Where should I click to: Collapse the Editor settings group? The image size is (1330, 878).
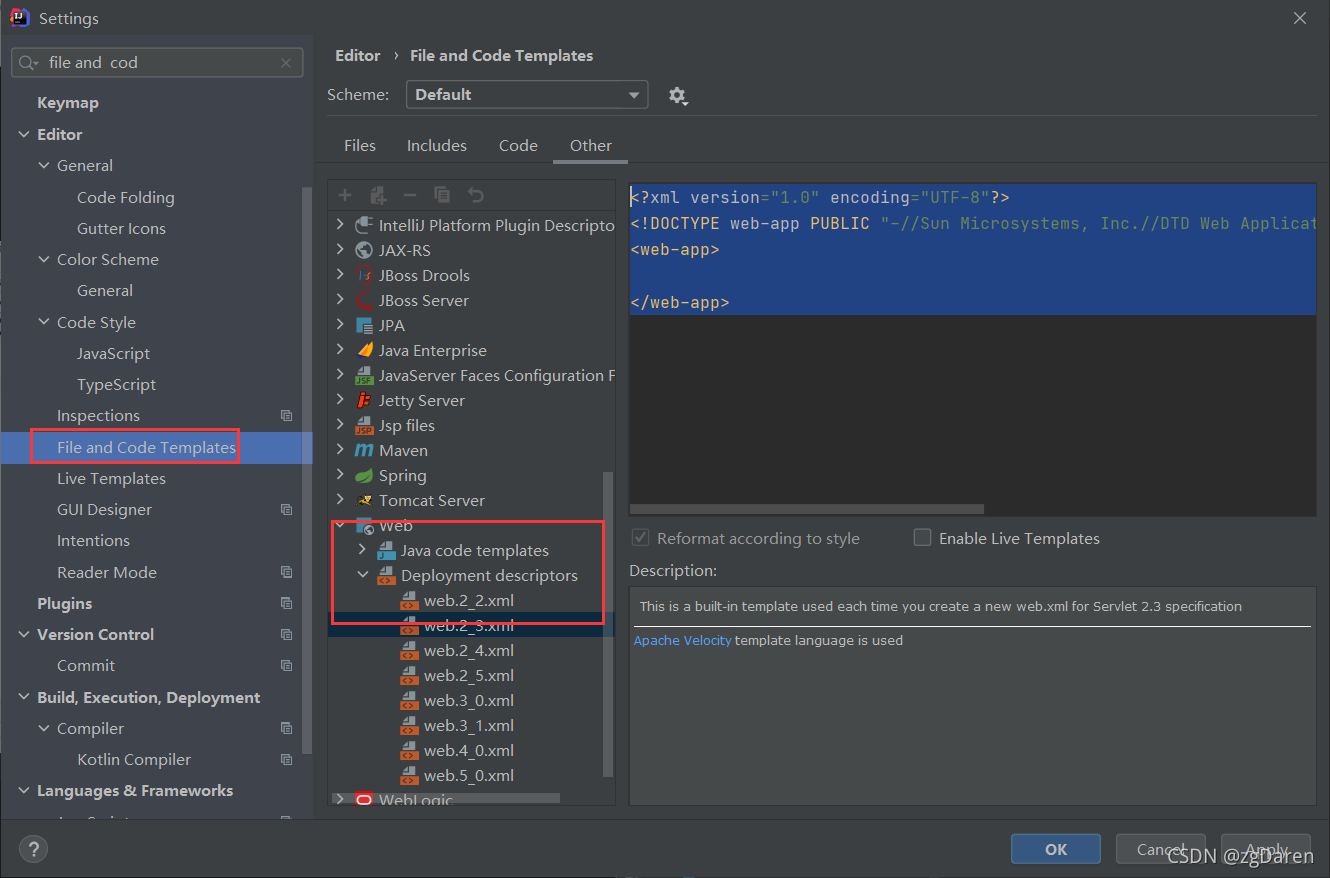(x=24, y=134)
